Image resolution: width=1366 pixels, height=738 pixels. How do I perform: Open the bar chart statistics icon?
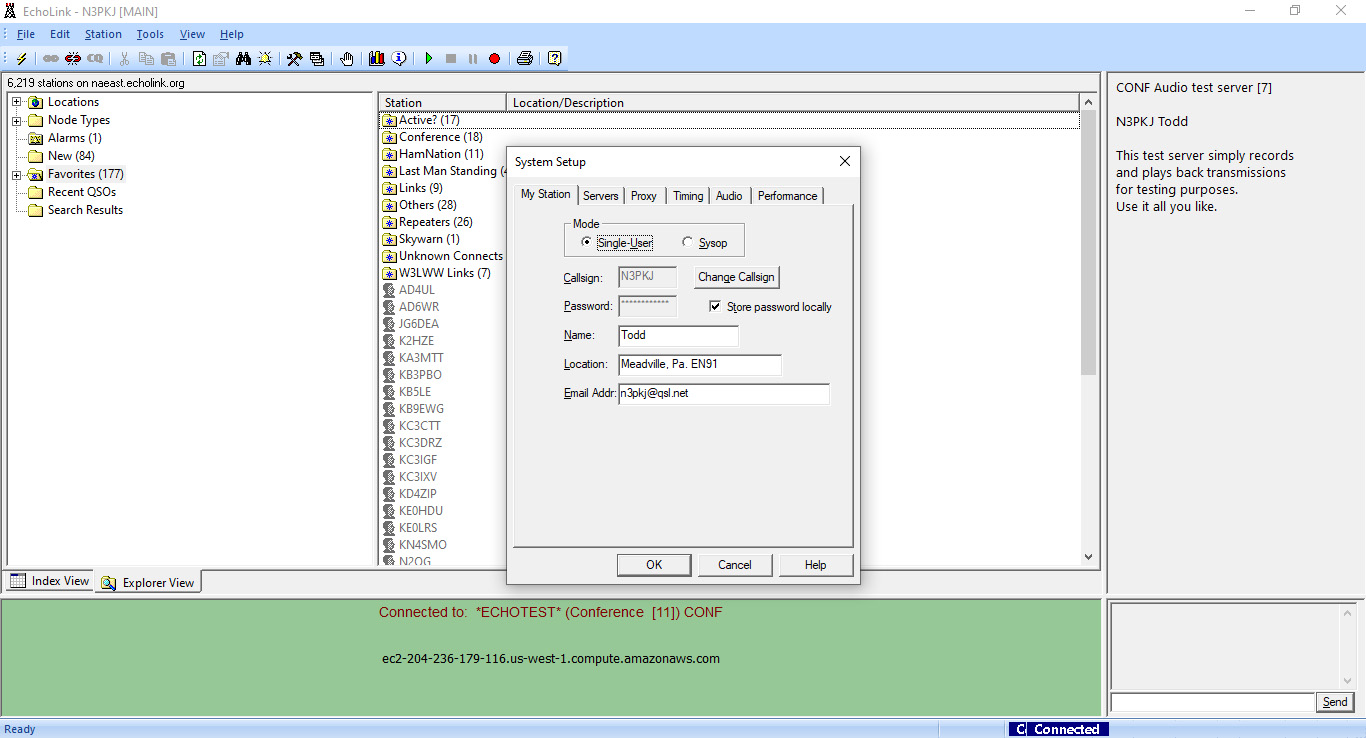(377, 59)
